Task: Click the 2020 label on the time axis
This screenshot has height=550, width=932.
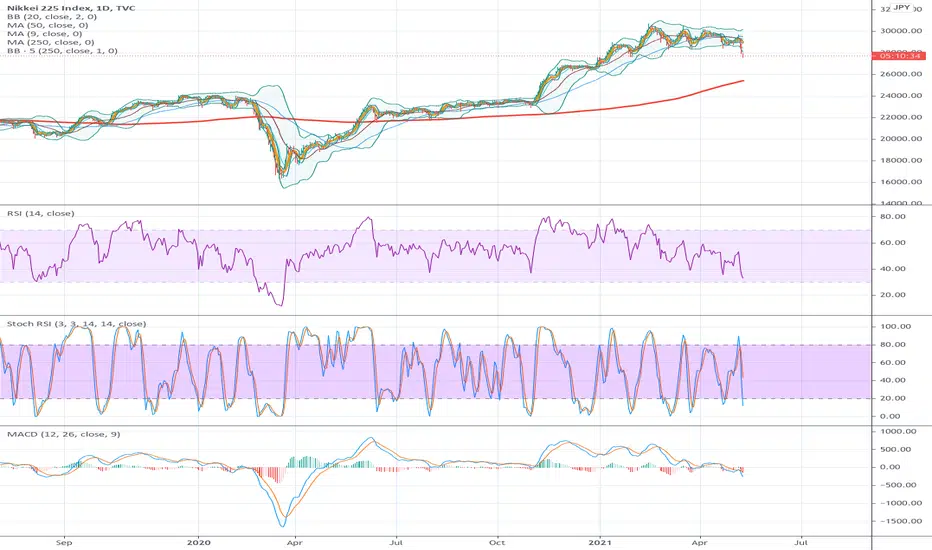Action: [199, 542]
